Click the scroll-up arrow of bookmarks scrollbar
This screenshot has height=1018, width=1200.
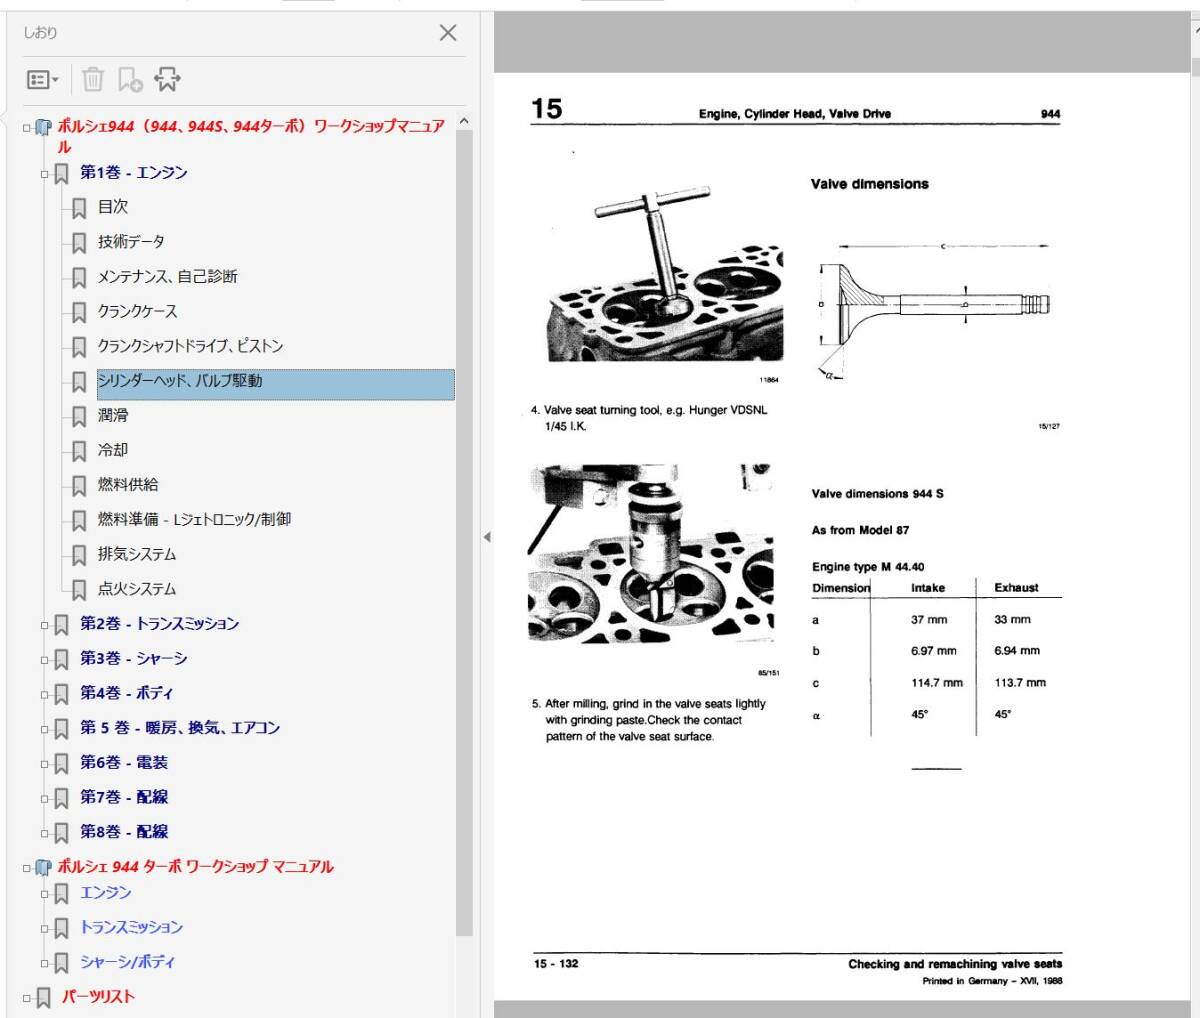coord(464,121)
